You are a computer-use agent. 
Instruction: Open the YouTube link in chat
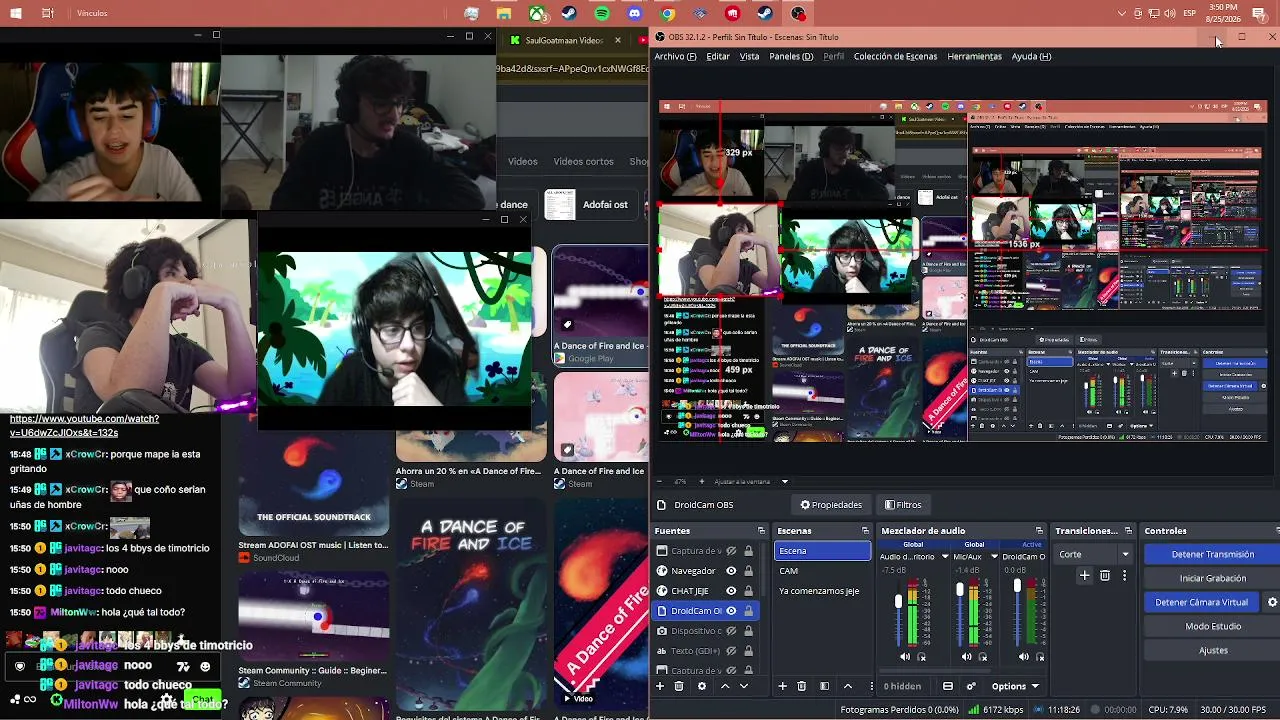tap(84, 426)
